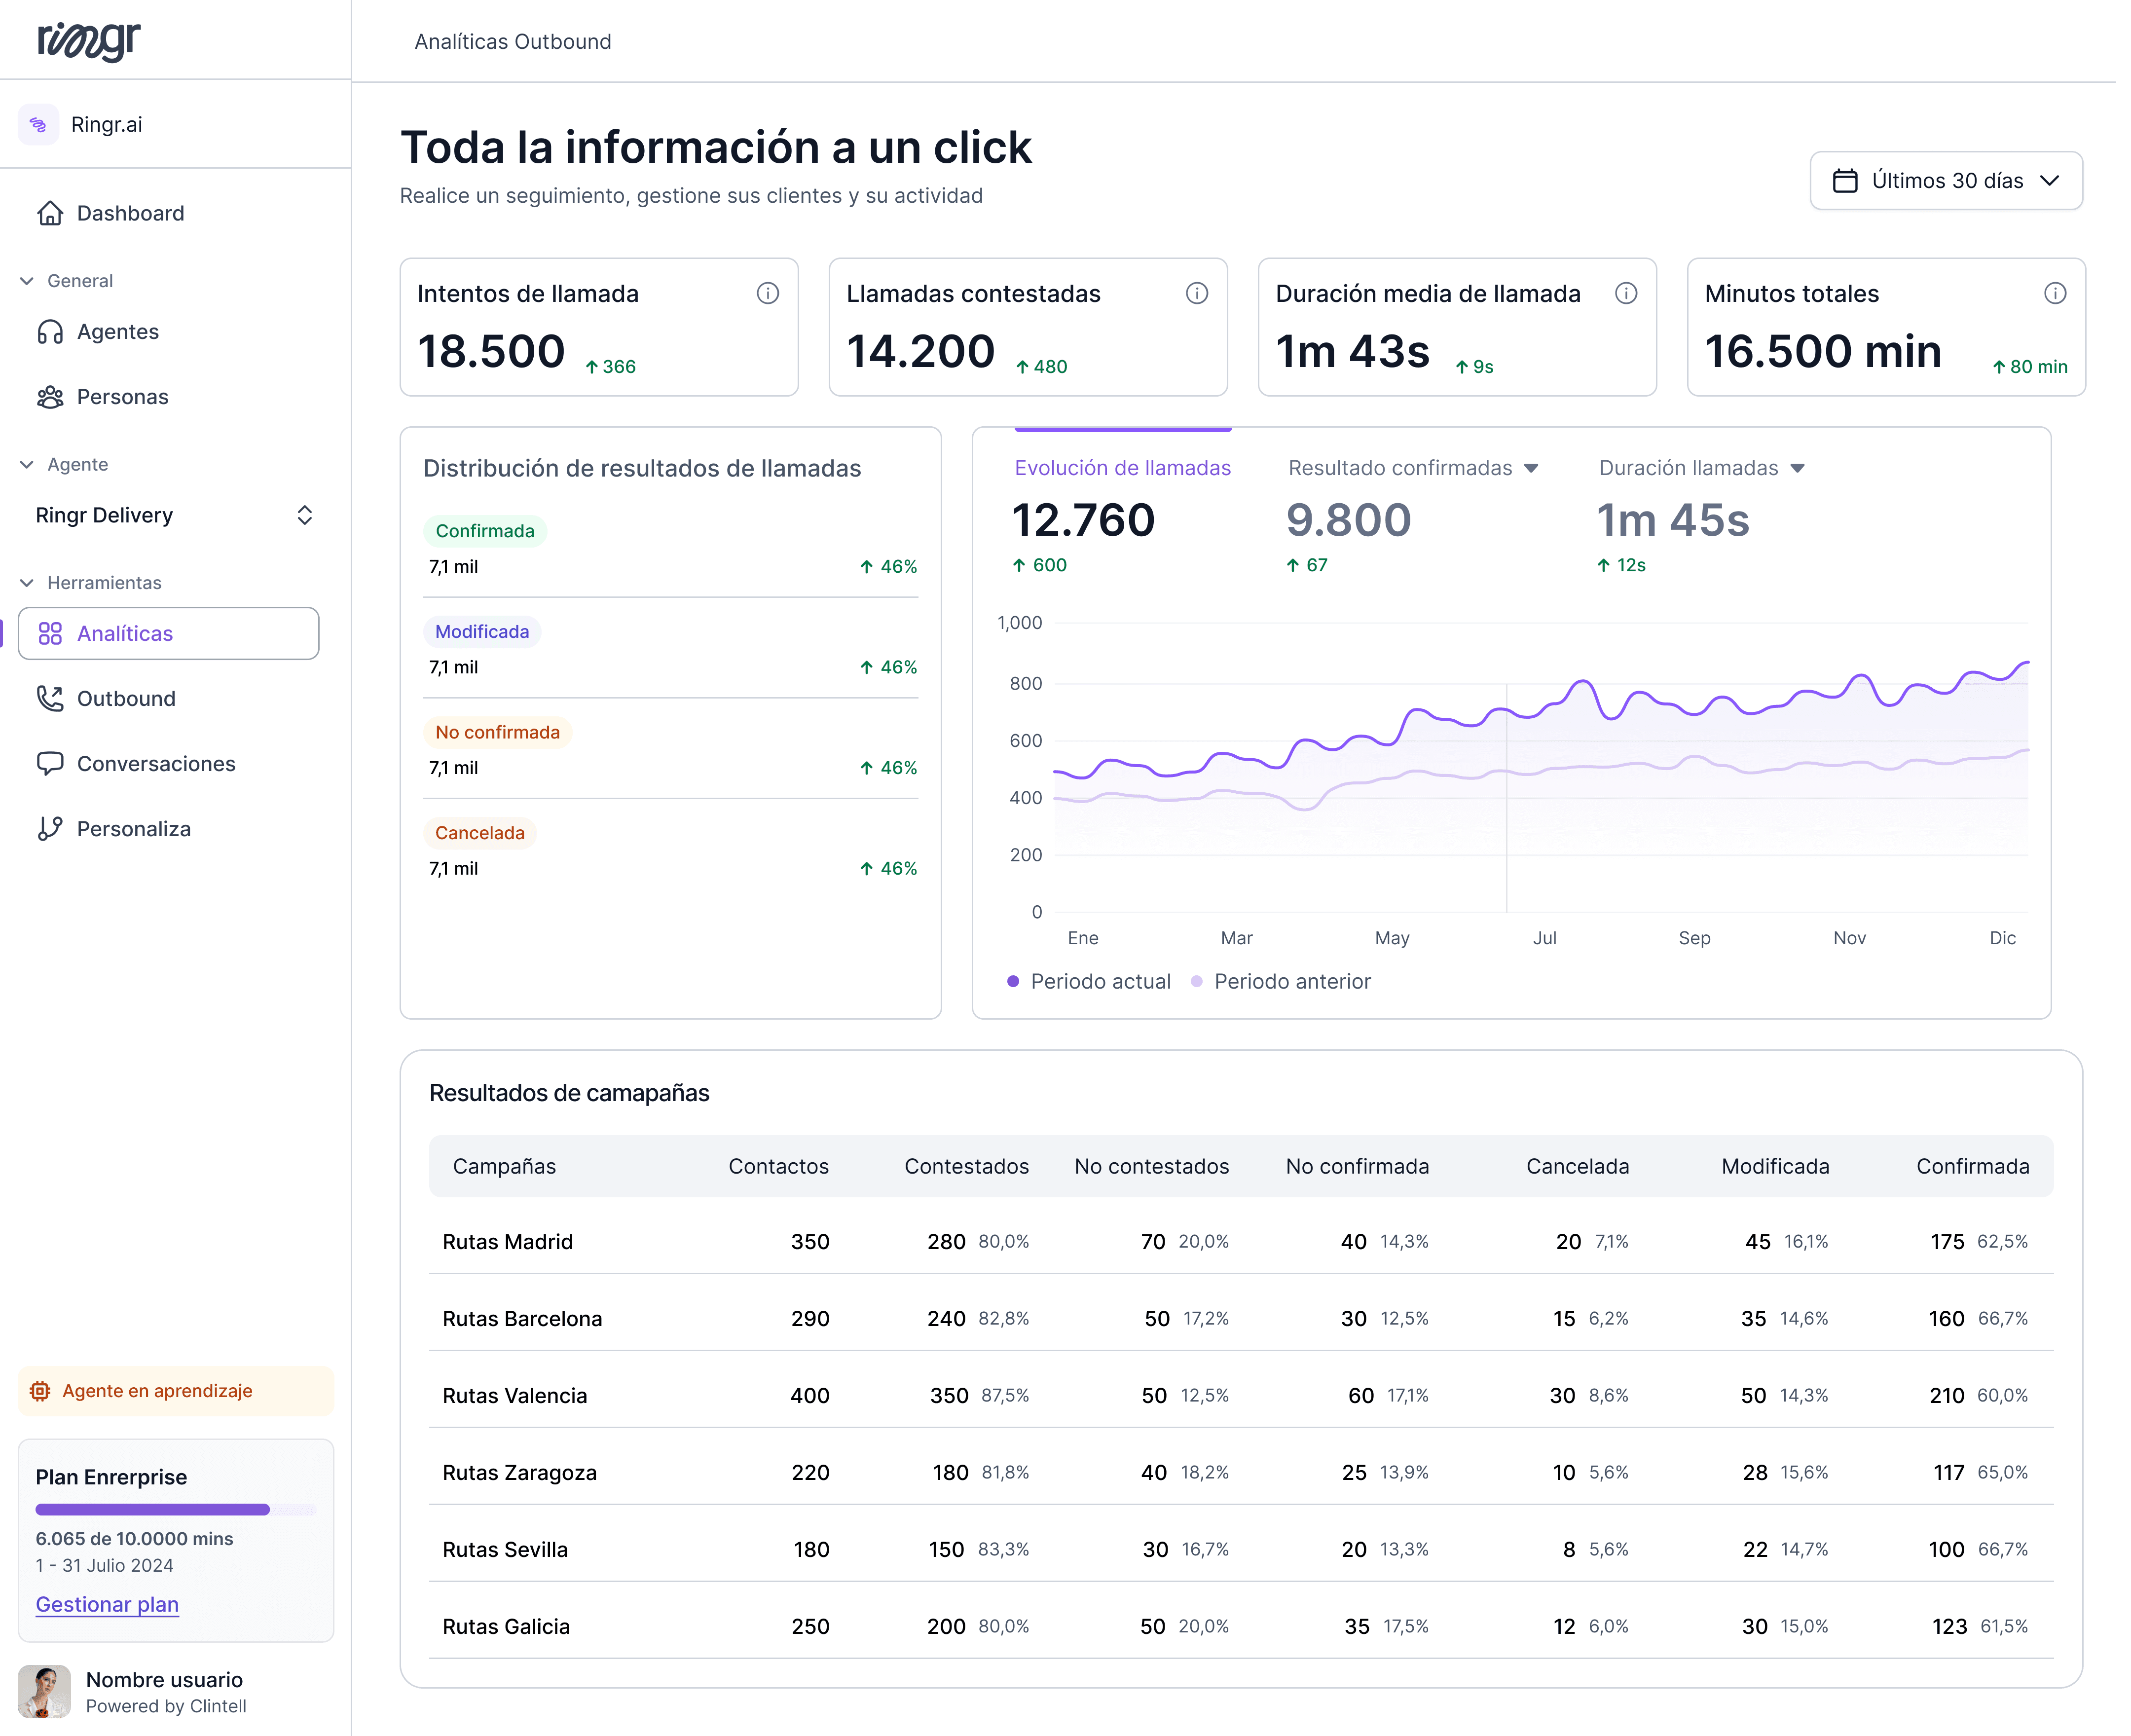Click the Ringr.ai workspace name

pos(106,125)
